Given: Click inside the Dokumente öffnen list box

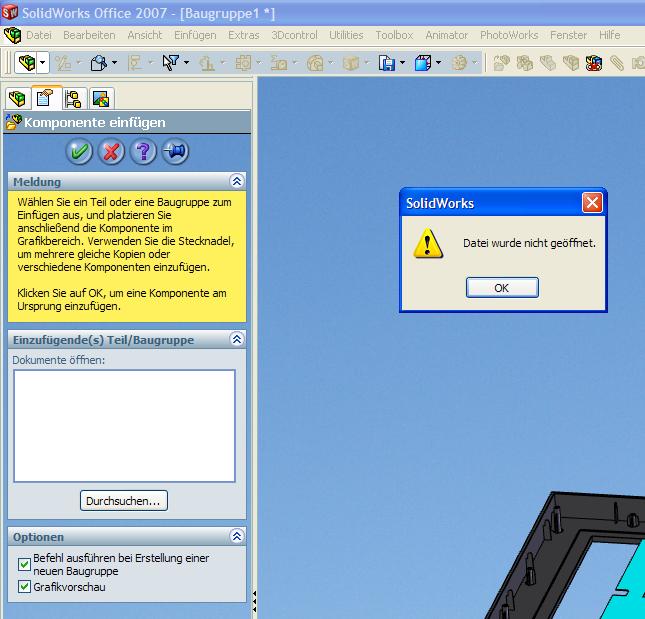Looking at the screenshot, I should click(x=125, y=426).
